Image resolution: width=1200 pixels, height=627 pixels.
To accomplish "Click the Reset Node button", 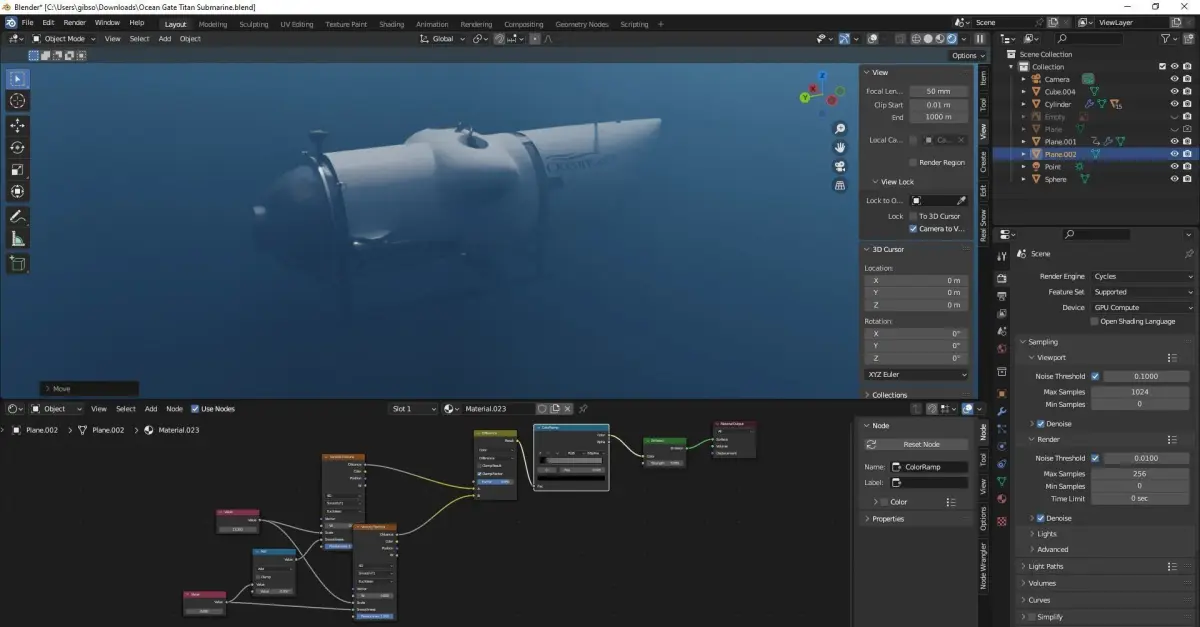I will point(917,444).
